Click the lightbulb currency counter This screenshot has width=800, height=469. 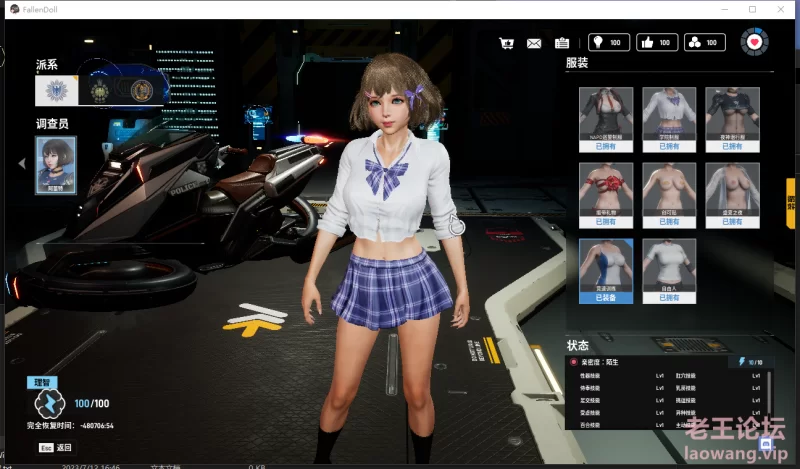[x=609, y=42]
